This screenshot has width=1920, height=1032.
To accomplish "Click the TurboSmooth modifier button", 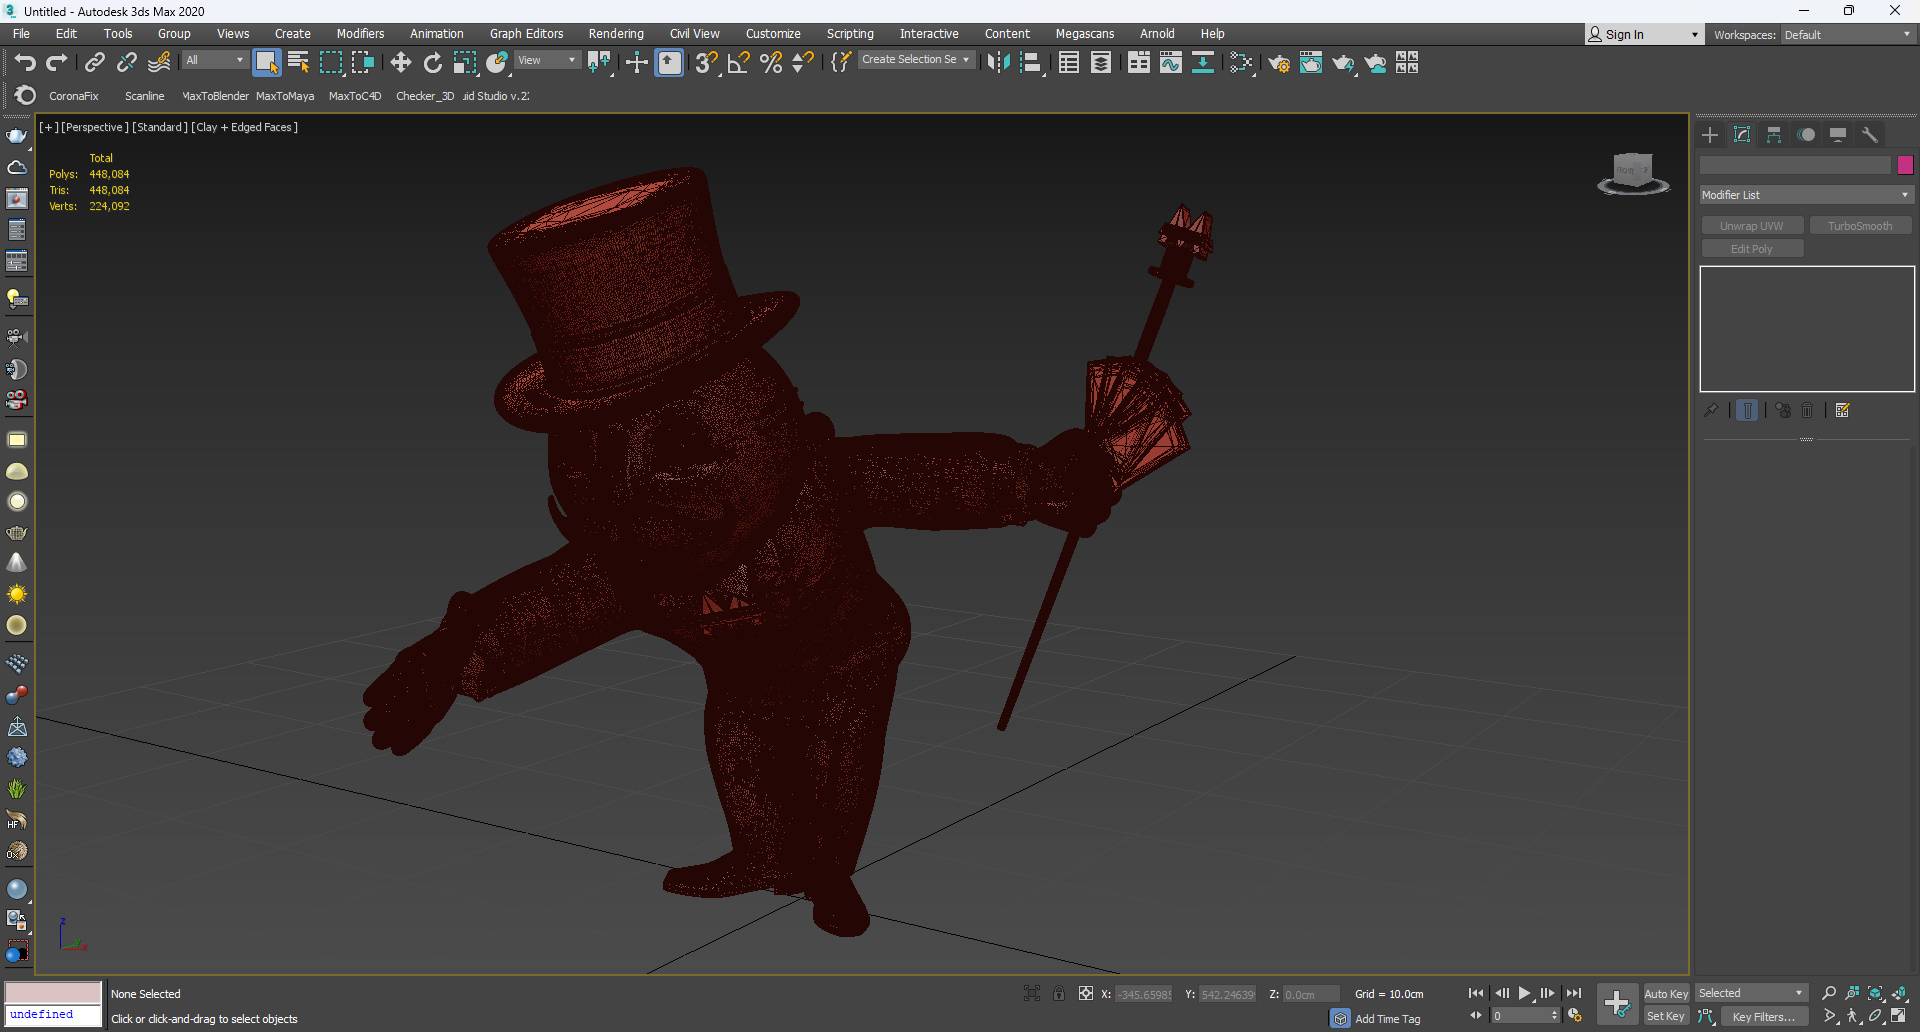I will [1860, 226].
